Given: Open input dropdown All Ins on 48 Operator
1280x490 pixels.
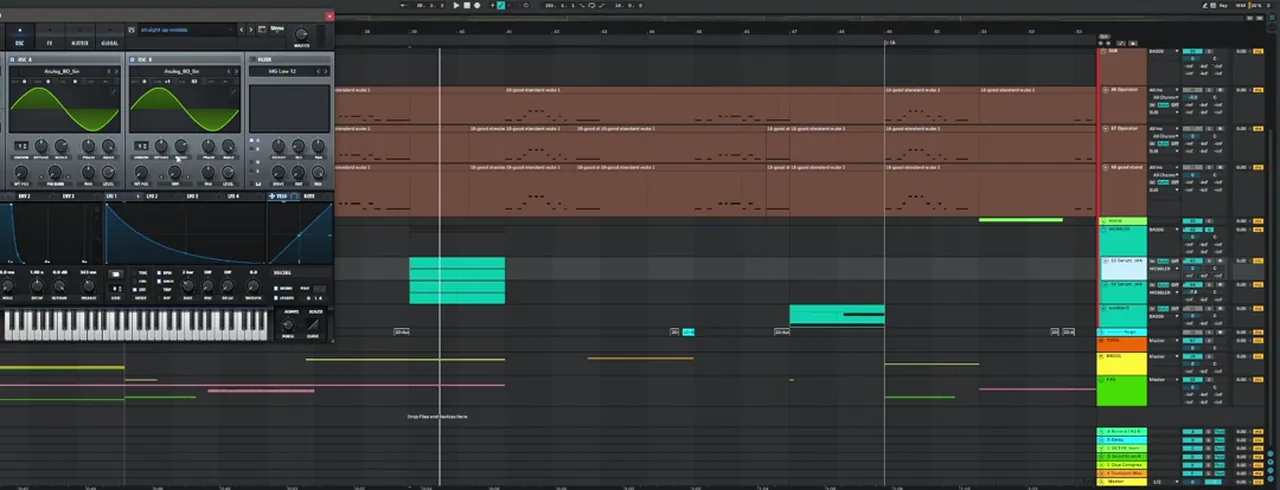Looking at the screenshot, I should (1162, 90).
